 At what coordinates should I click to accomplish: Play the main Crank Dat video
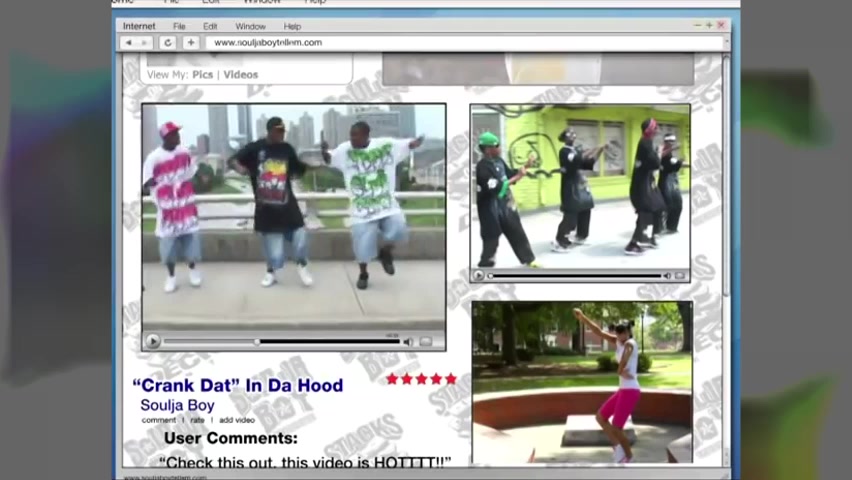point(153,341)
